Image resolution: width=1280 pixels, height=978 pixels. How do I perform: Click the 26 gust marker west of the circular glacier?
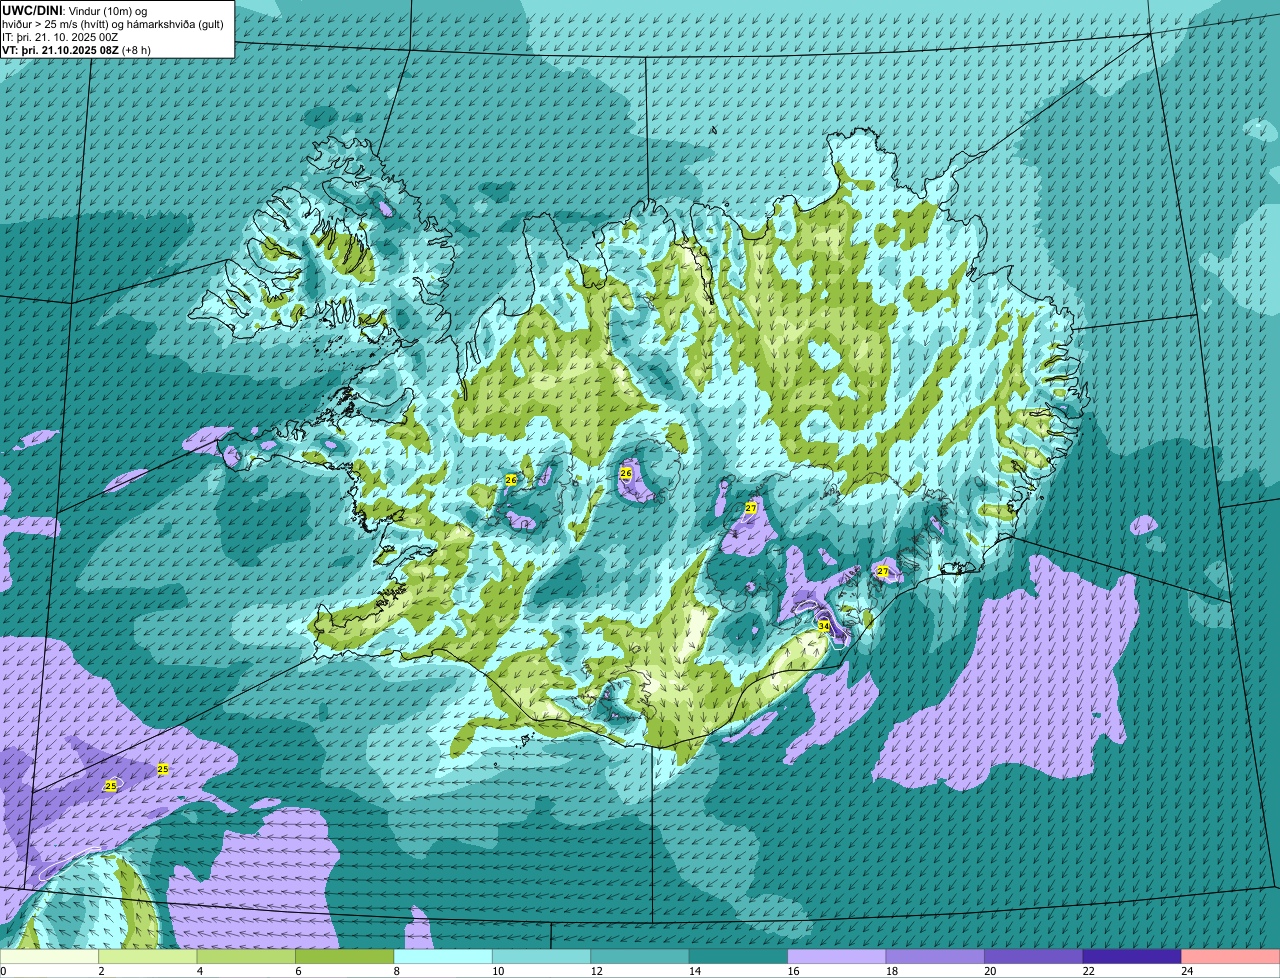click(511, 480)
